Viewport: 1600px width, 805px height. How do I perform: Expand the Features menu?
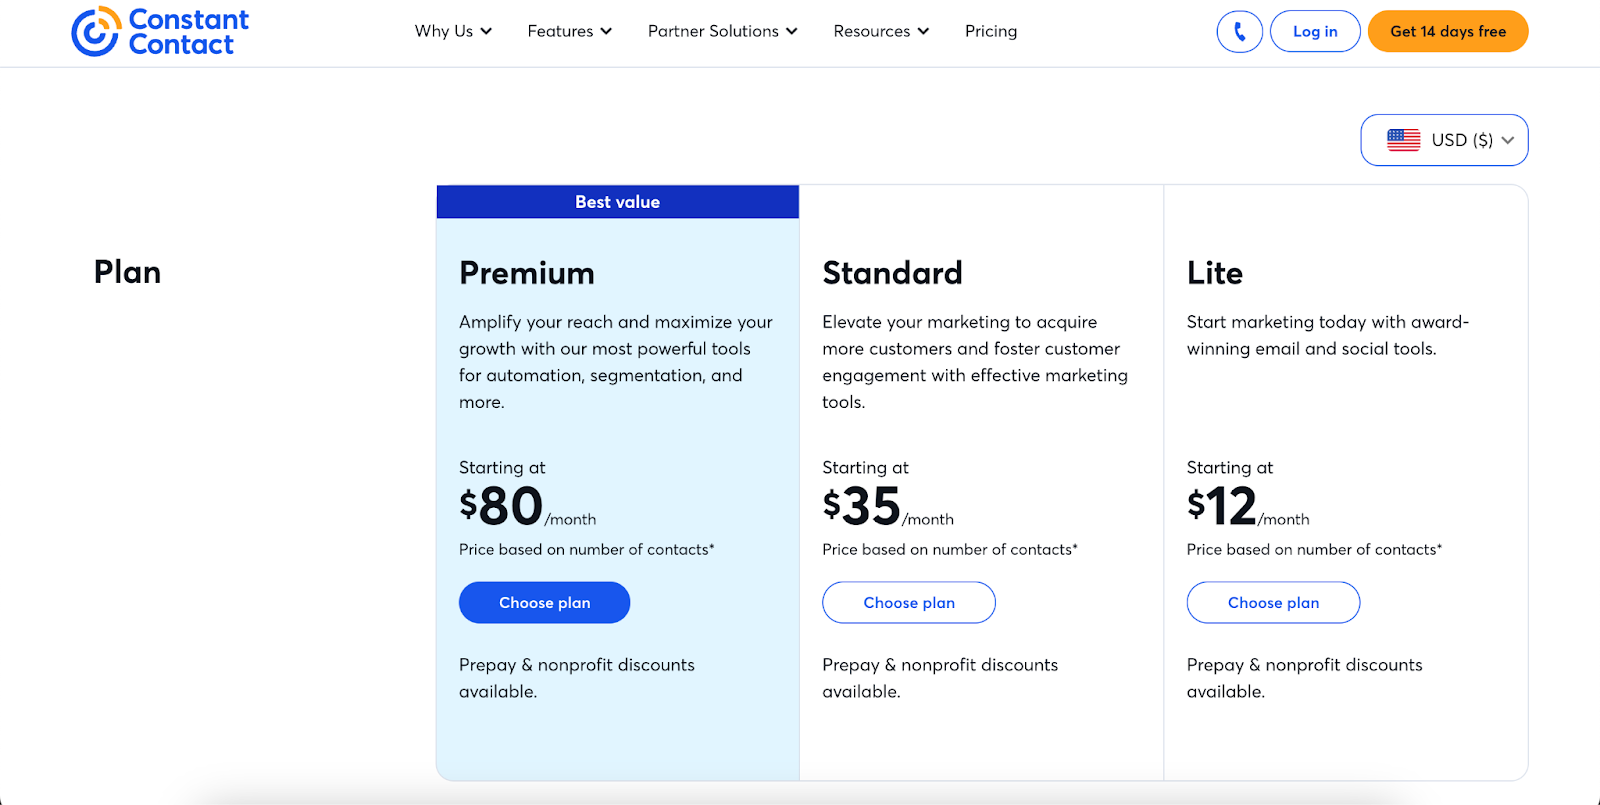pyautogui.click(x=568, y=31)
